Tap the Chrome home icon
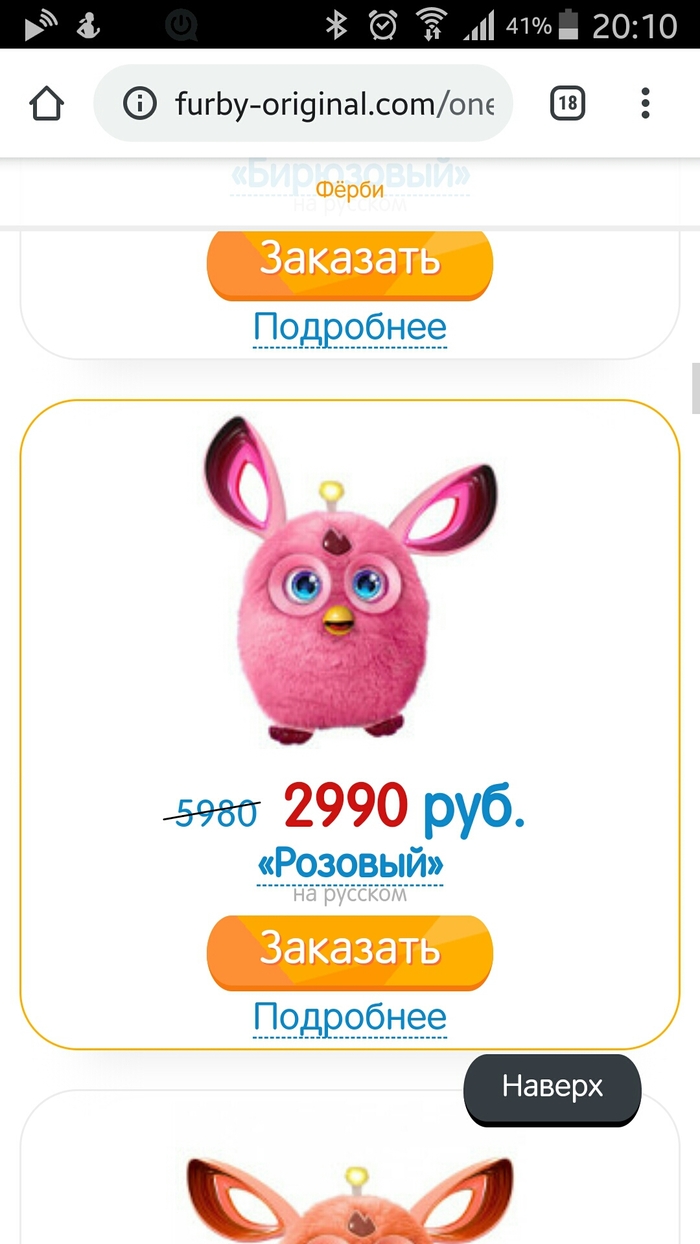This screenshot has height=1244, width=700. point(47,103)
